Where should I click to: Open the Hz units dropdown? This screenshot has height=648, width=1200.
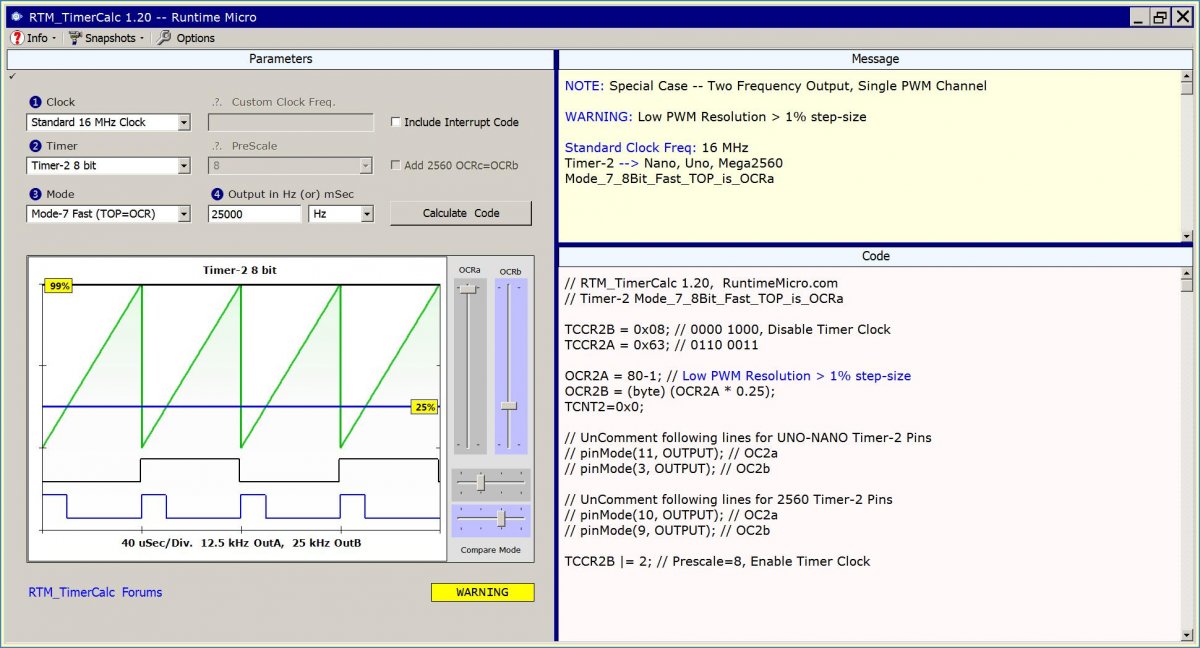pyautogui.click(x=366, y=214)
